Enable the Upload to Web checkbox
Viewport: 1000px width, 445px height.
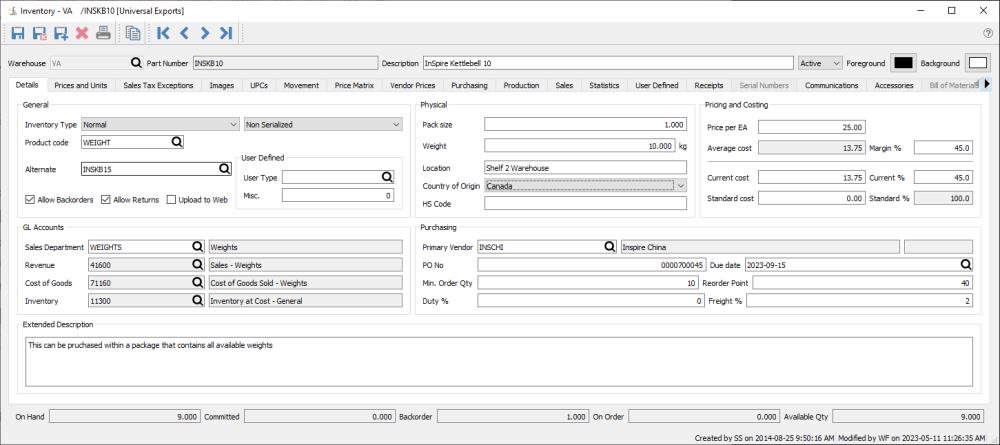coord(171,200)
